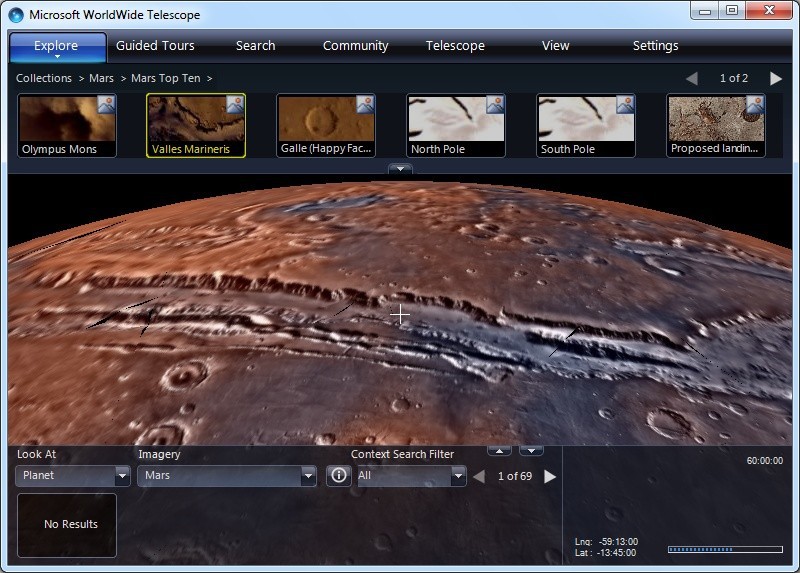Open the Guided Tours tab
The image size is (800, 573).
(155, 45)
